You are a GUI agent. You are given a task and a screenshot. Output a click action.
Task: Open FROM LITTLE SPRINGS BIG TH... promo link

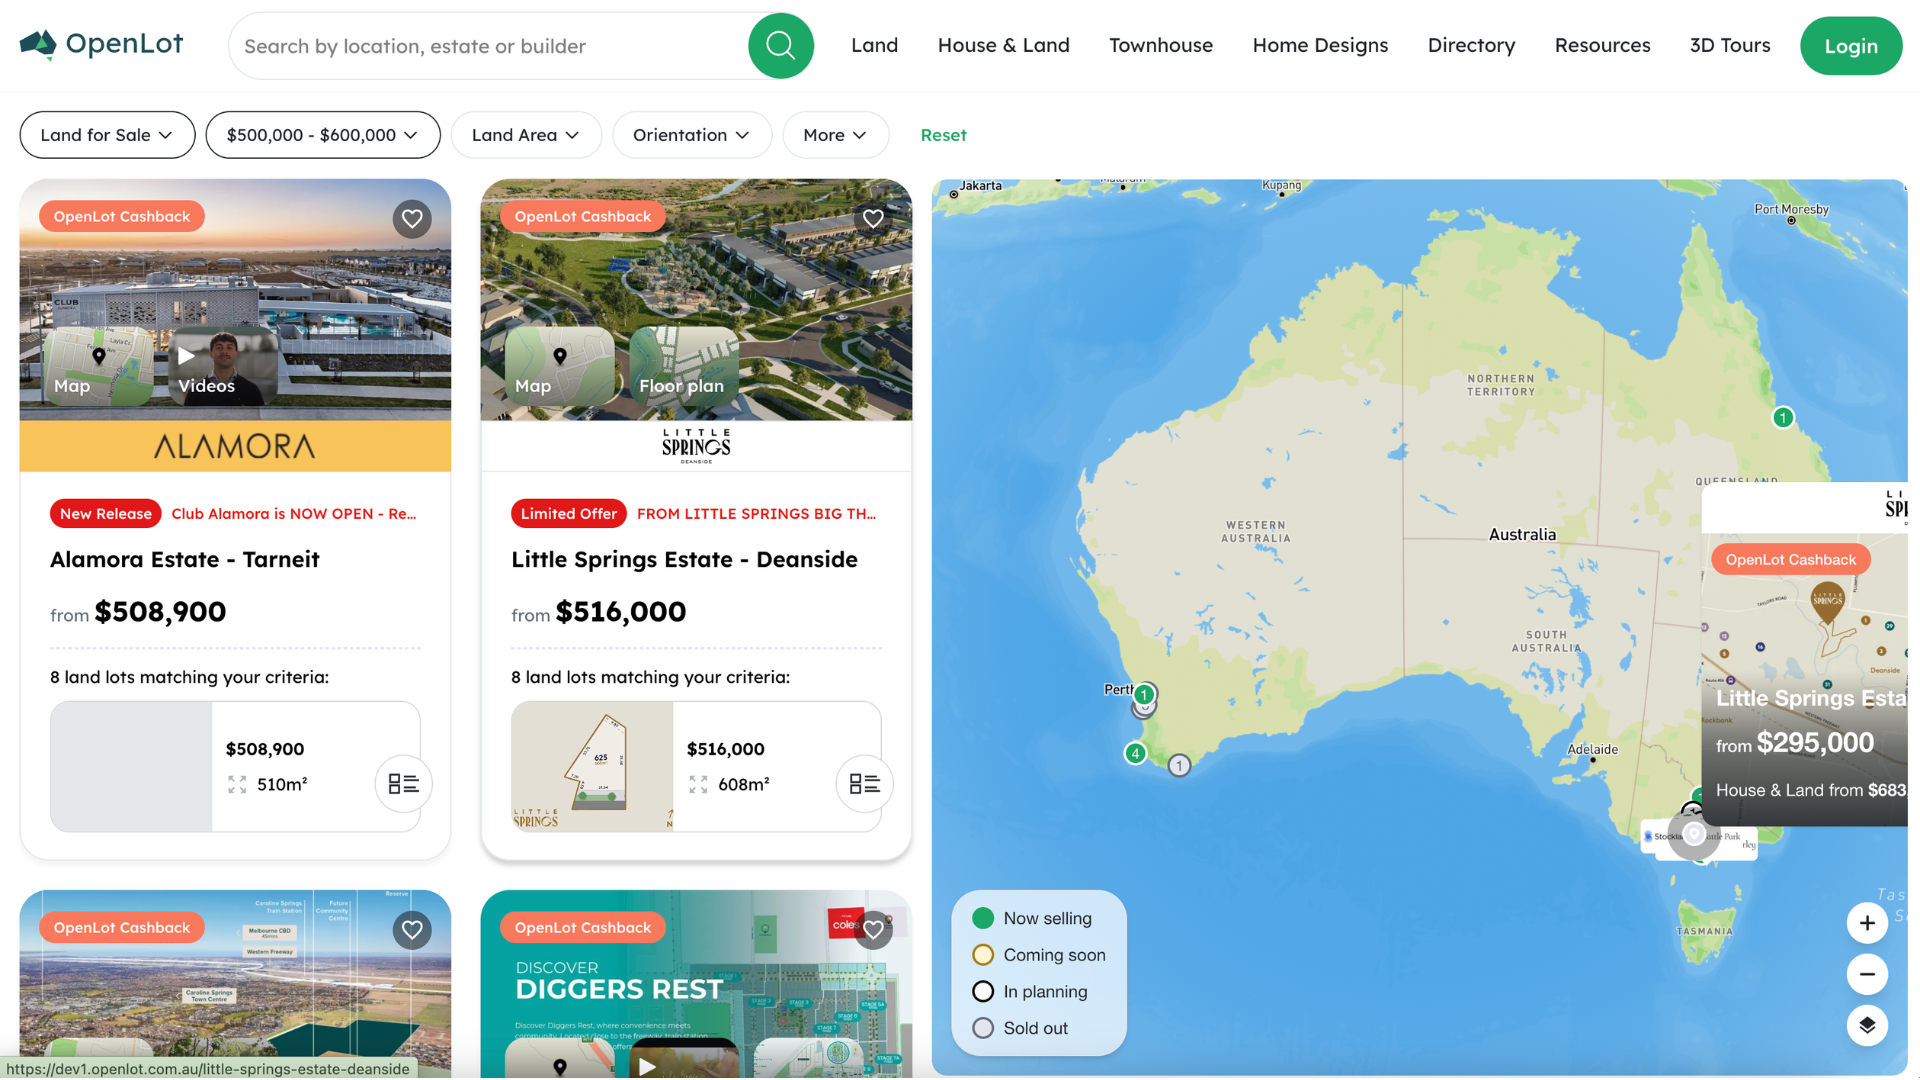click(x=756, y=514)
